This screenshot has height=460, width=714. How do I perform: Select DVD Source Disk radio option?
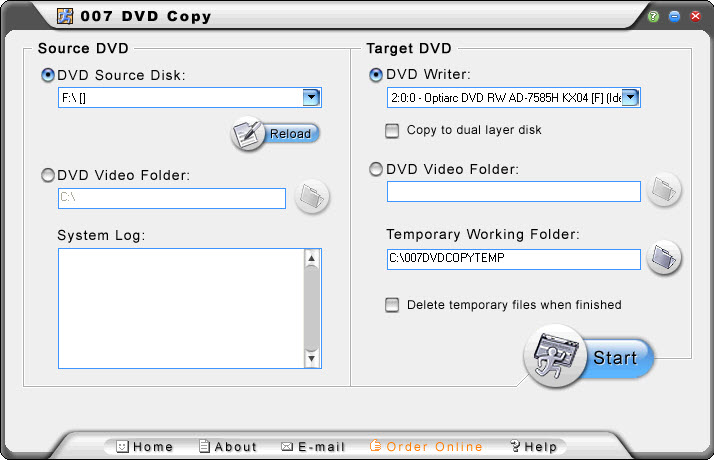[x=48, y=75]
